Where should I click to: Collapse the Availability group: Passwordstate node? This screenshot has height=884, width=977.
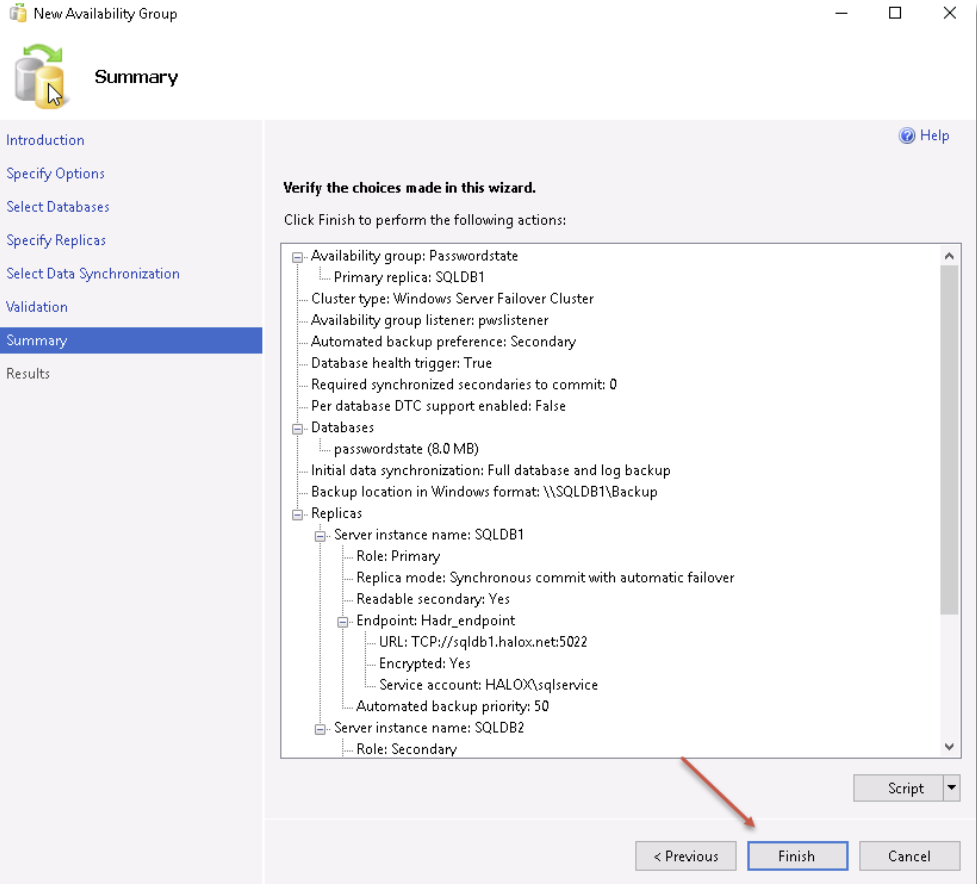click(298, 257)
